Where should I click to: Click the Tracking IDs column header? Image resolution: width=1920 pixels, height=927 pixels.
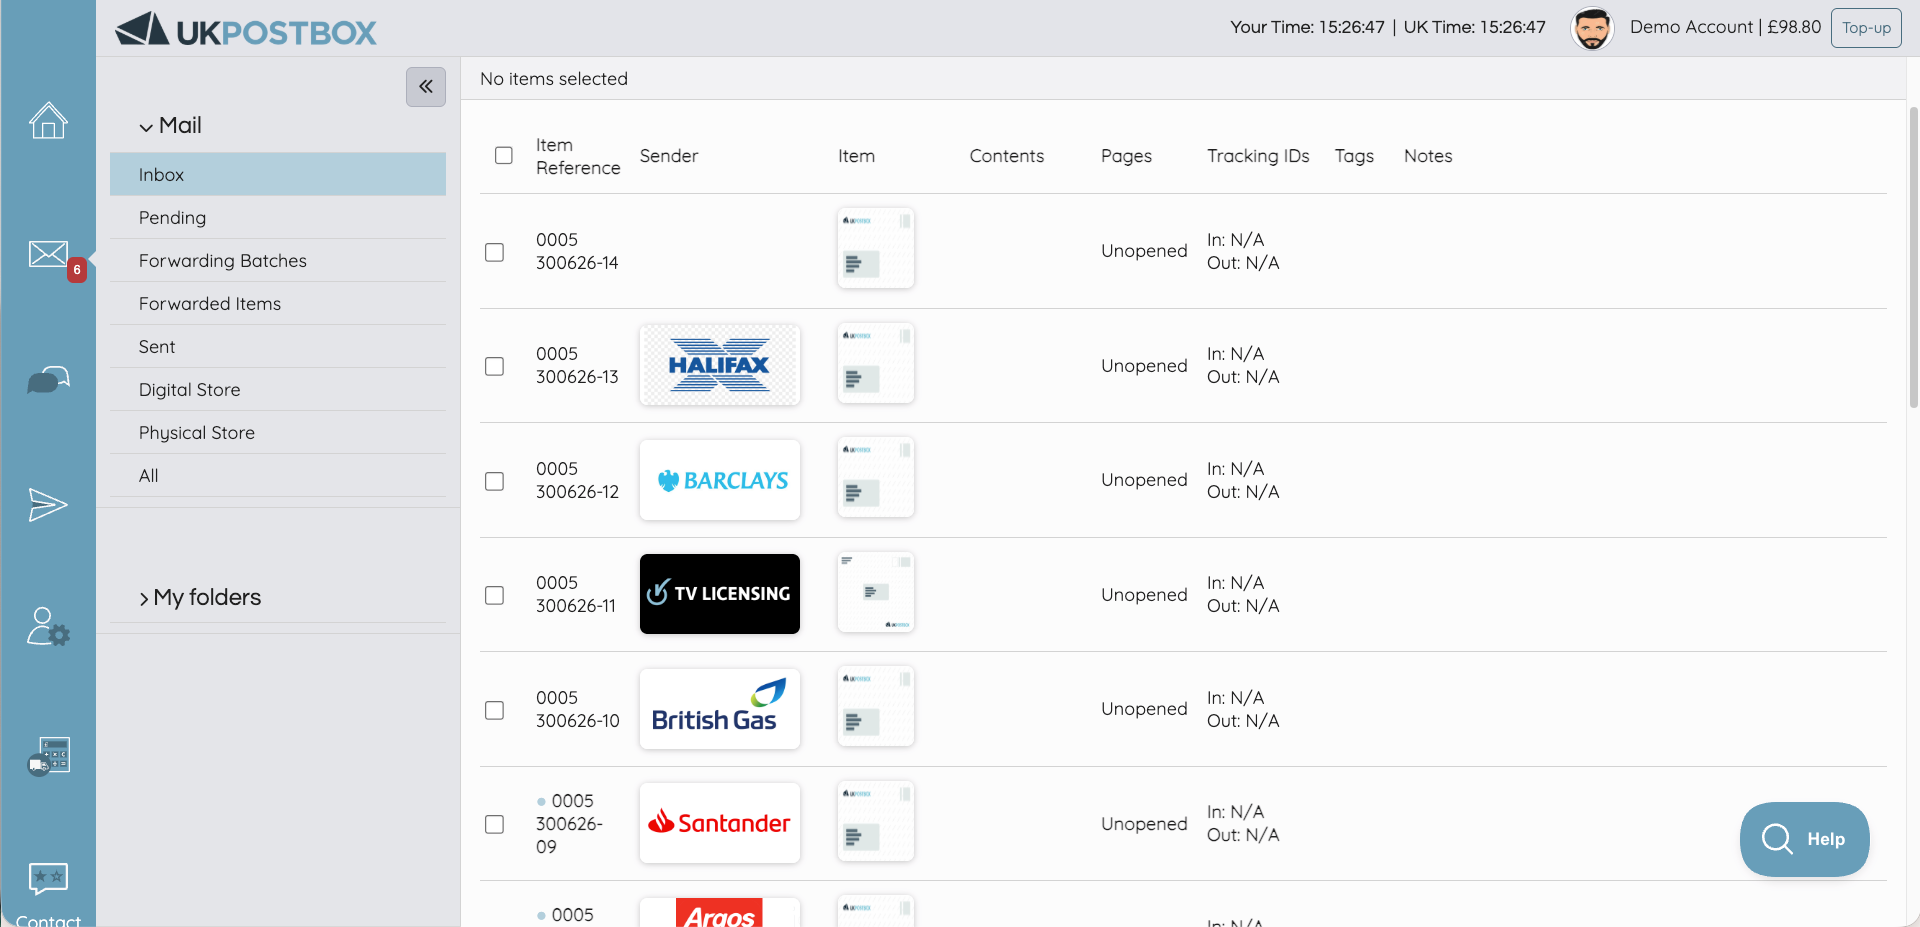pos(1258,156)
